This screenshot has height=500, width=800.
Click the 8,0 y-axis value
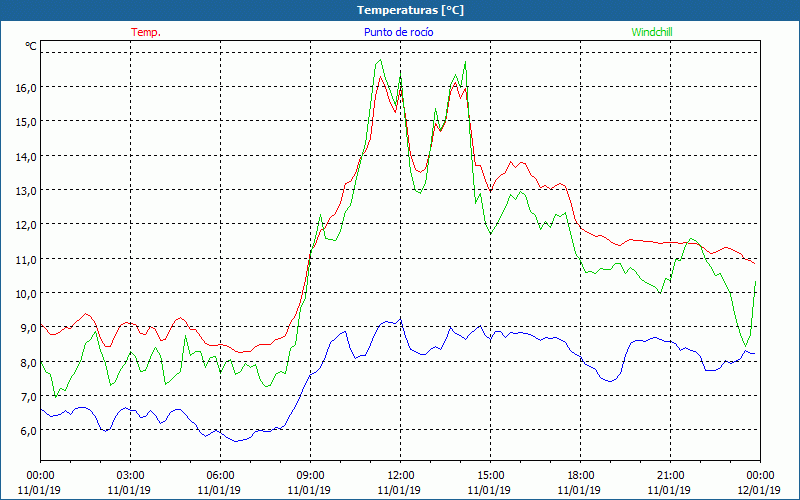click(29, 363)
